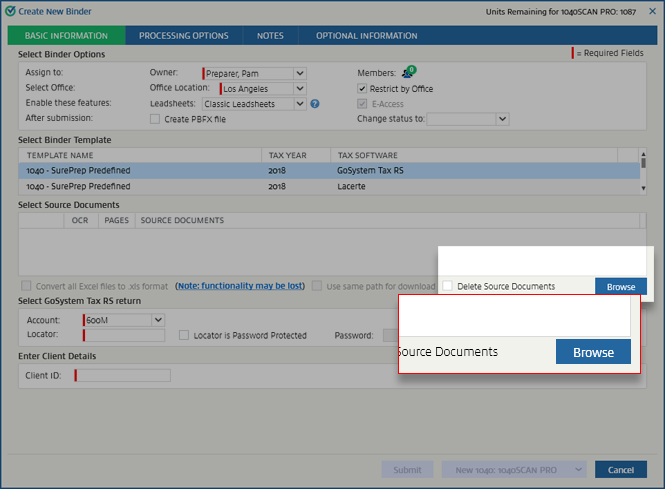The width and height of the screenshot is (665, 489).
Task: Go to the Optional Information tab
Action: [366, 36]
